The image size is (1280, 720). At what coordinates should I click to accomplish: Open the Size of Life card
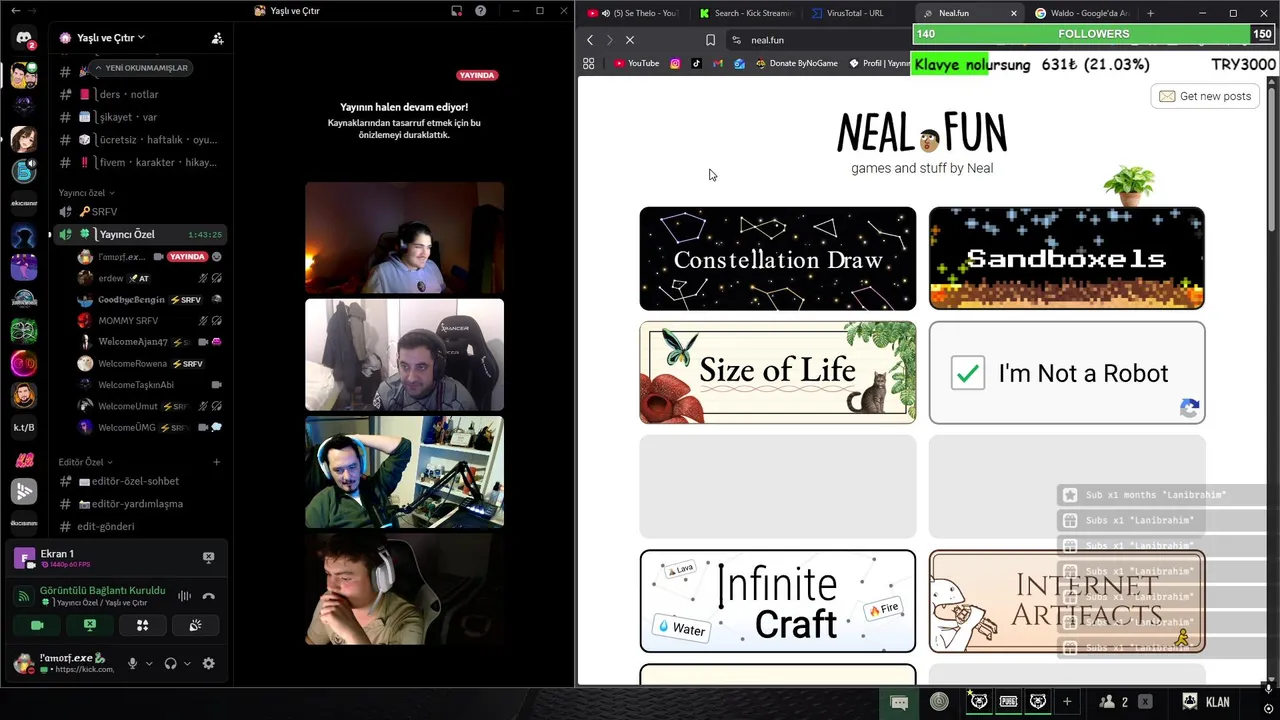pos(778,373)
